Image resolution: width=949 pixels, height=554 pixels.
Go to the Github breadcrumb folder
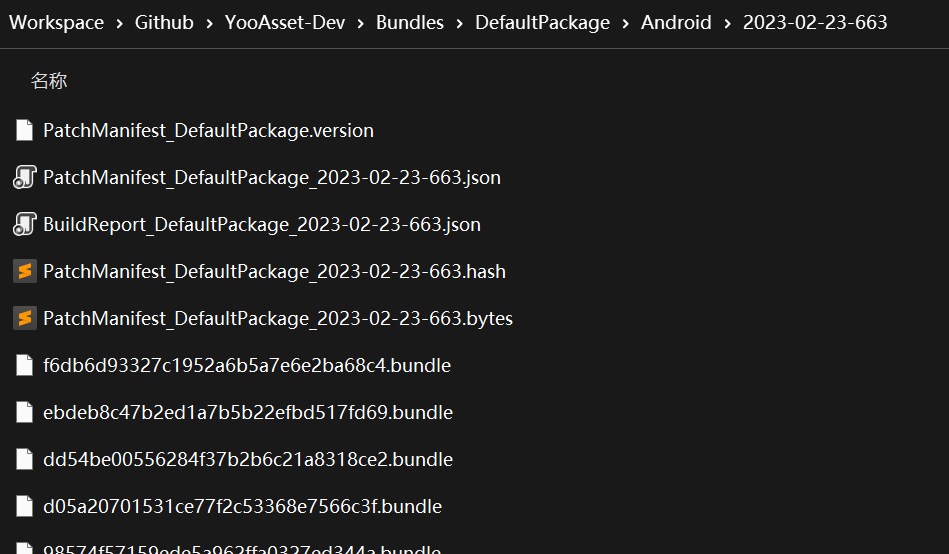click(x=164, y=22)
